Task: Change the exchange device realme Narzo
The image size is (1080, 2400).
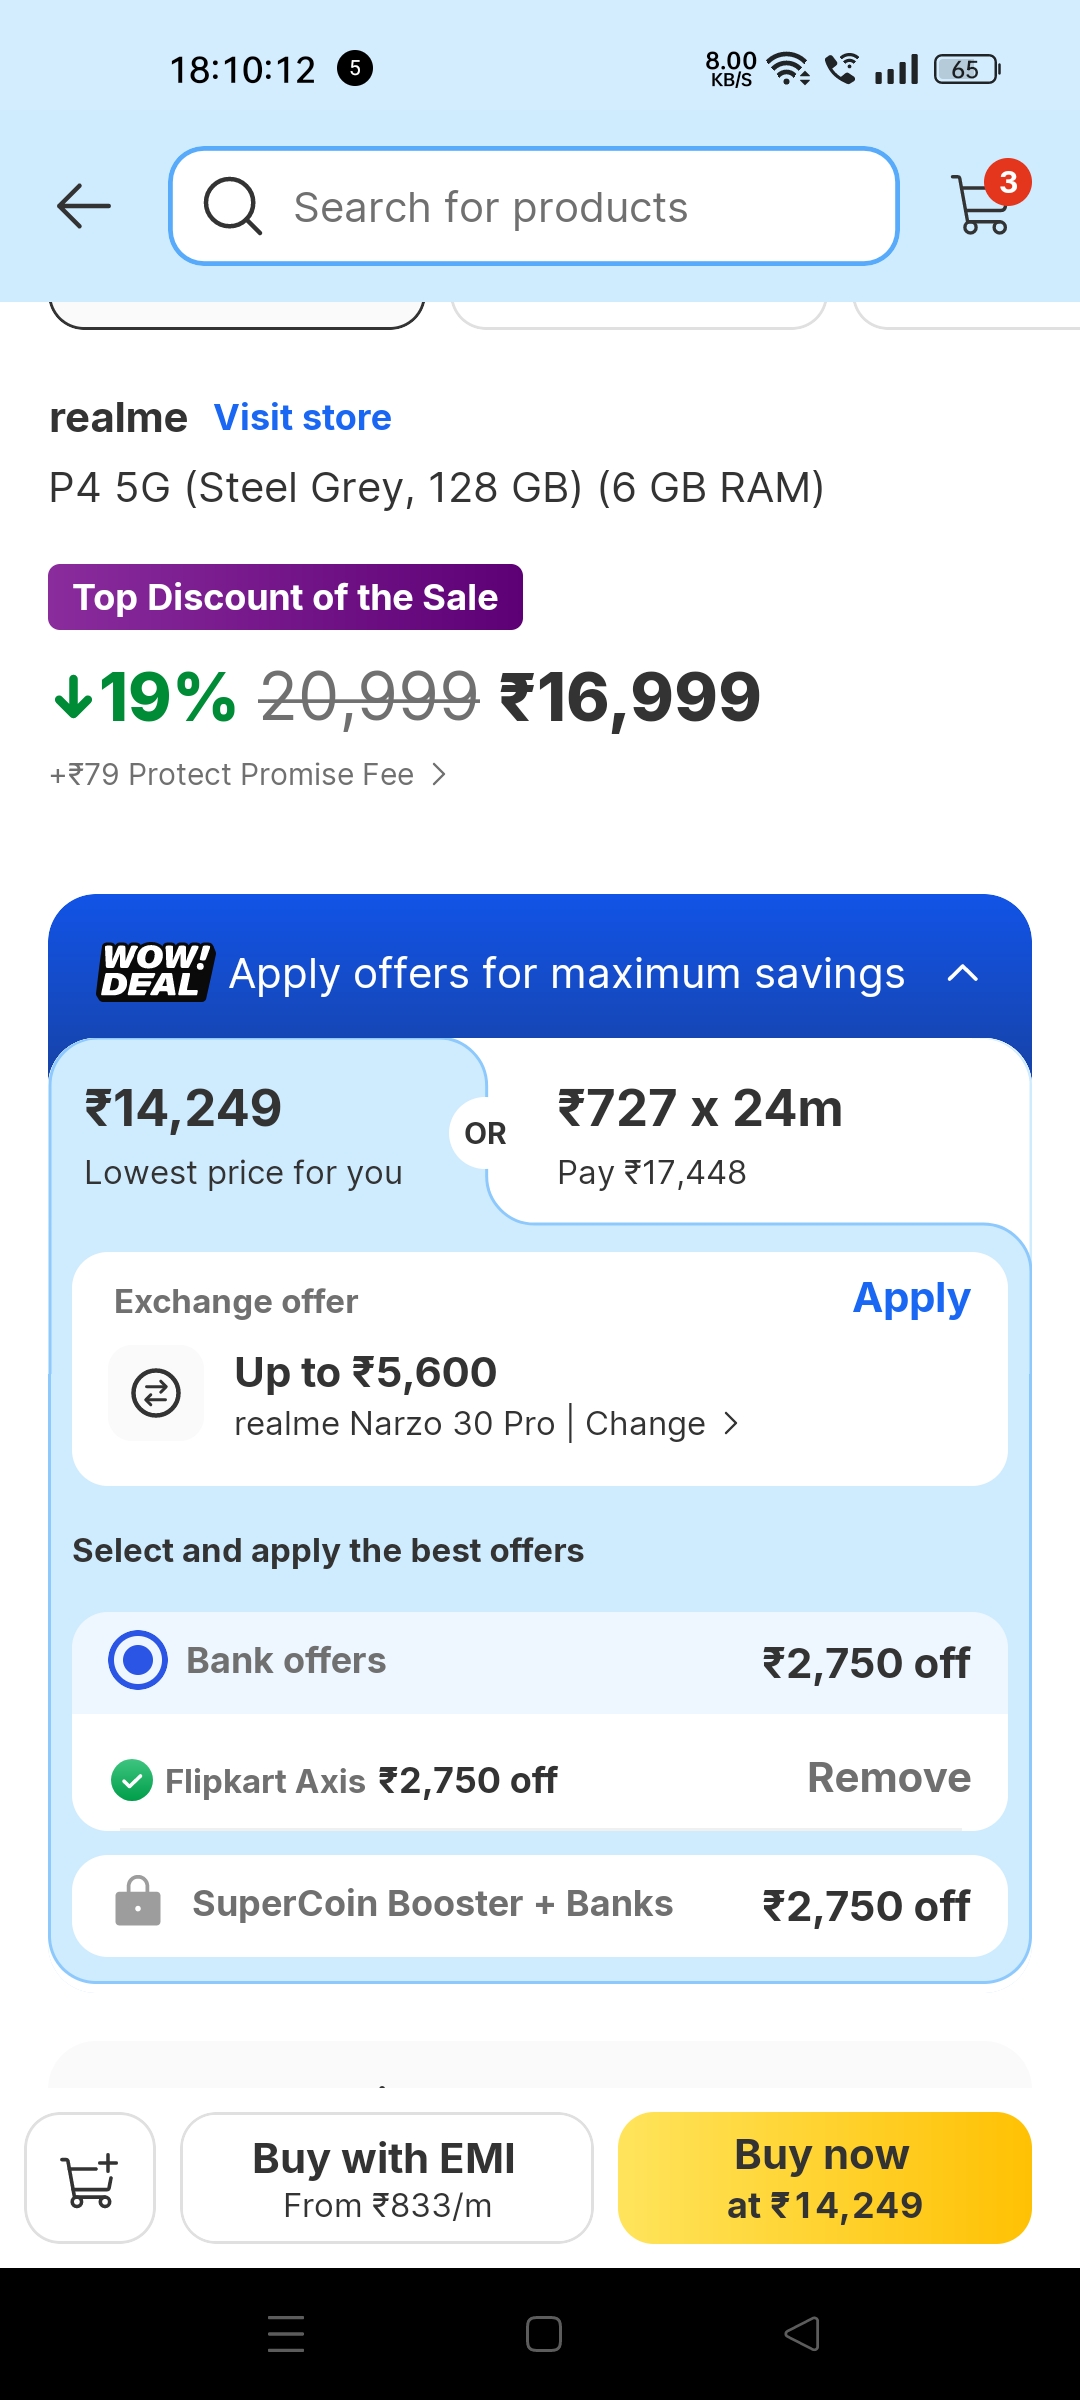Action: [662, 1423]
